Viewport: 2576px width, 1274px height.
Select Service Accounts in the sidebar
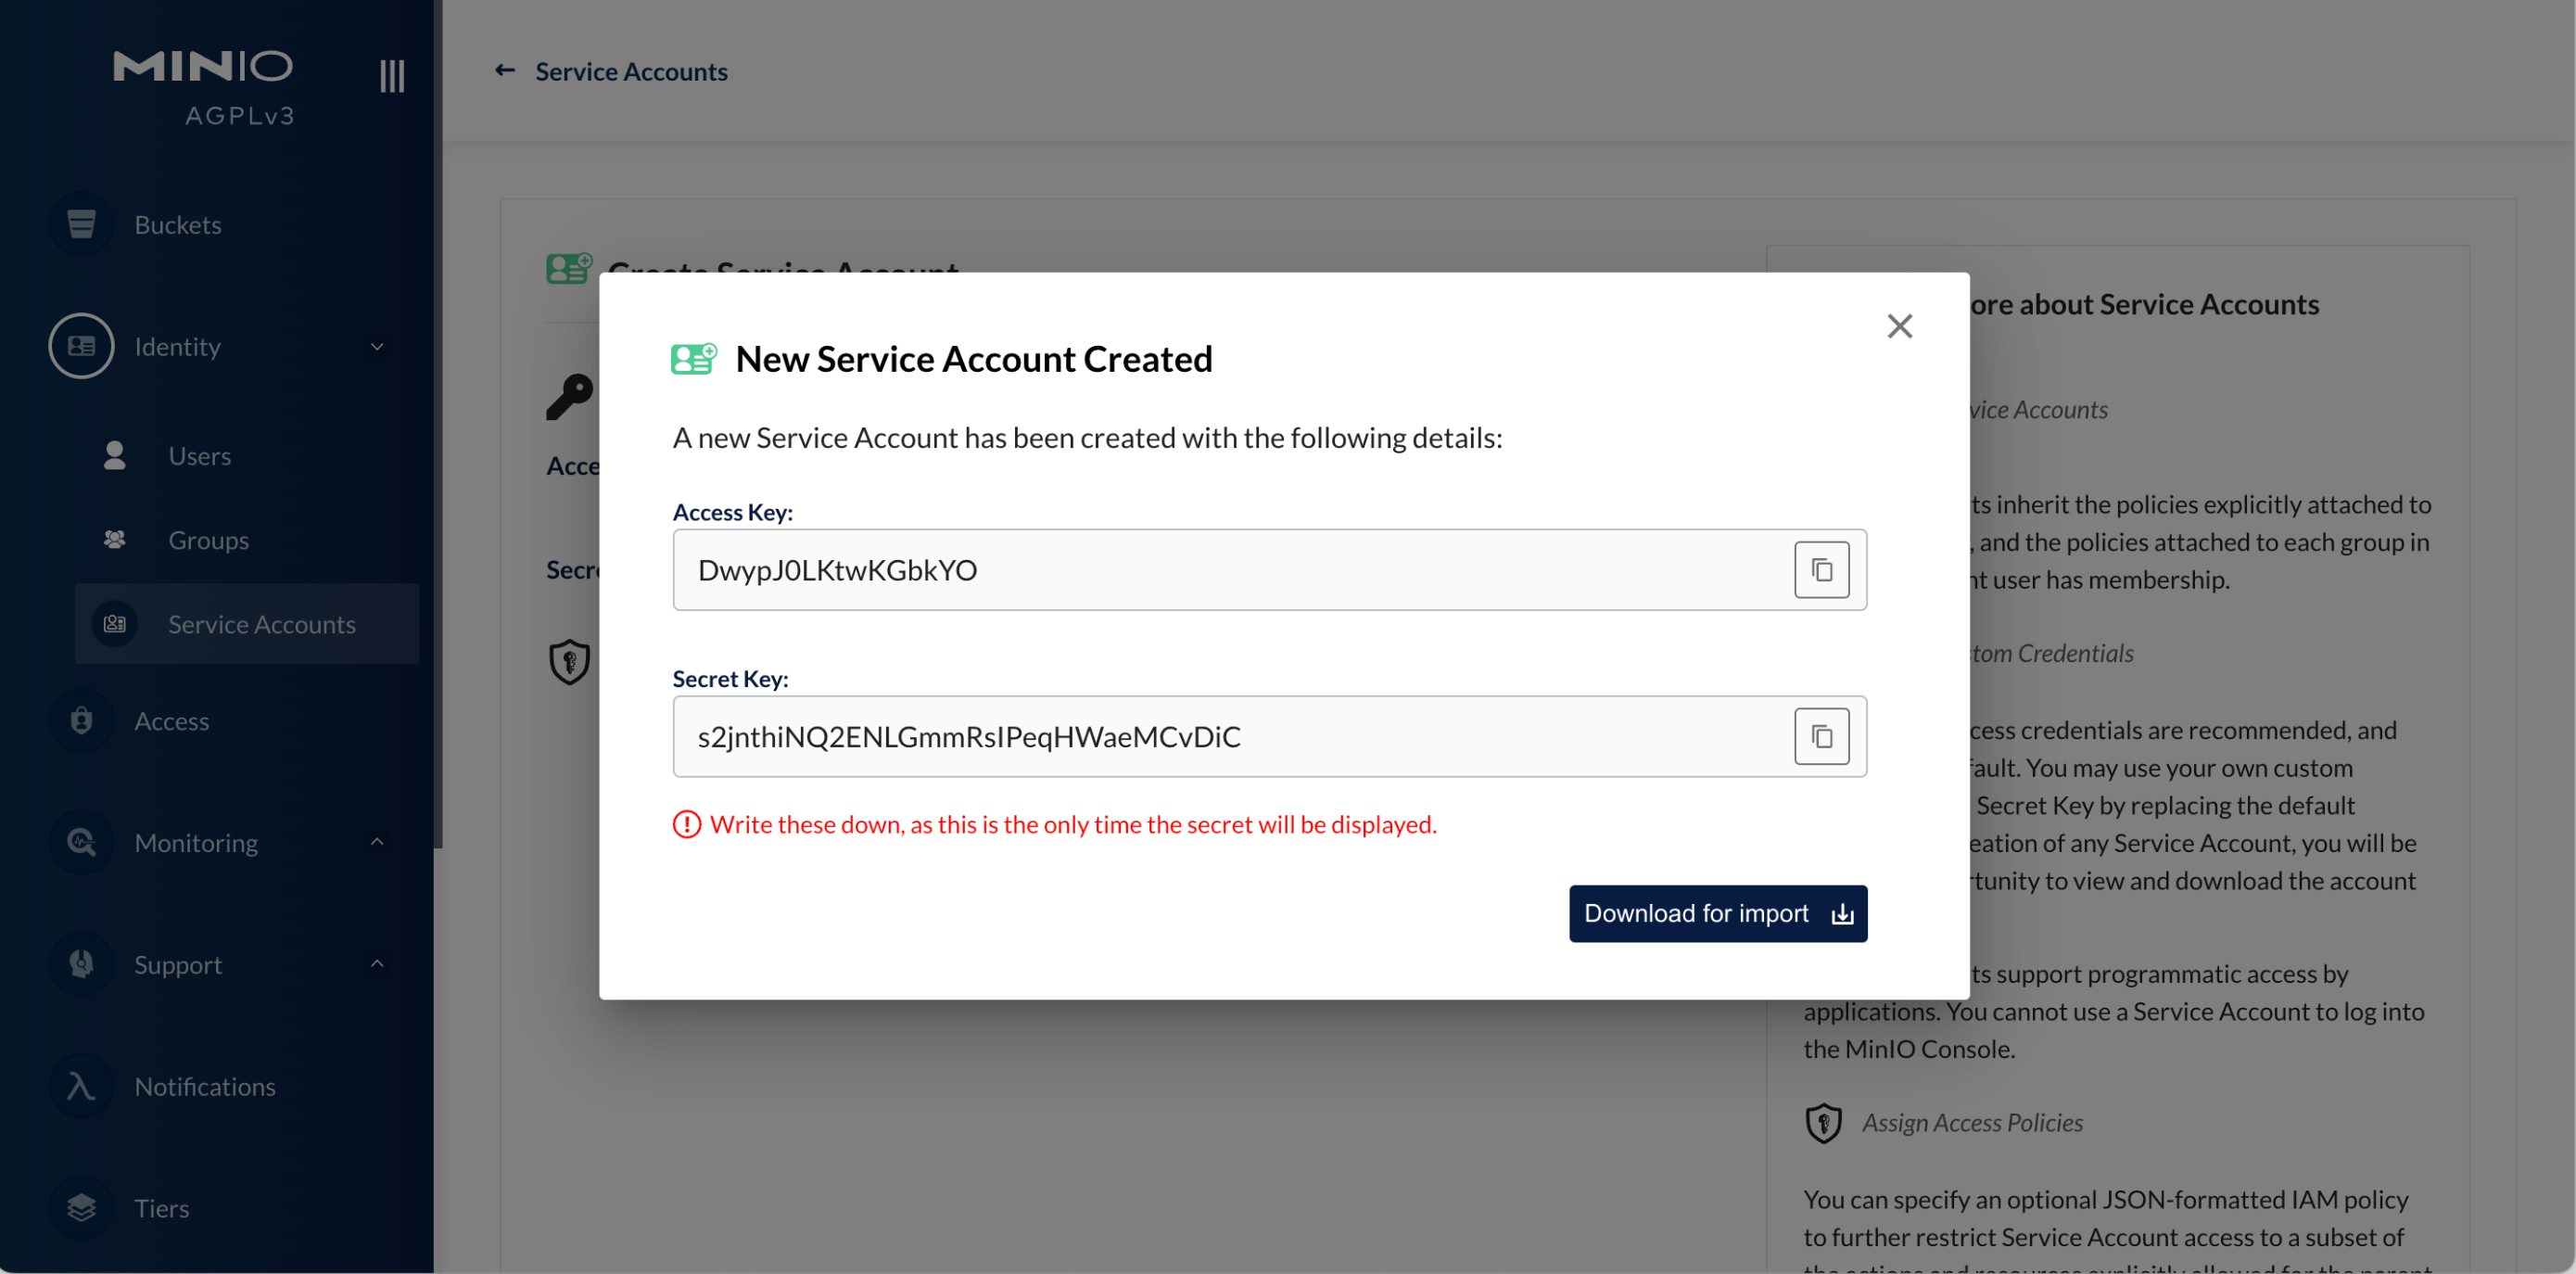click(x=261, y=624)
